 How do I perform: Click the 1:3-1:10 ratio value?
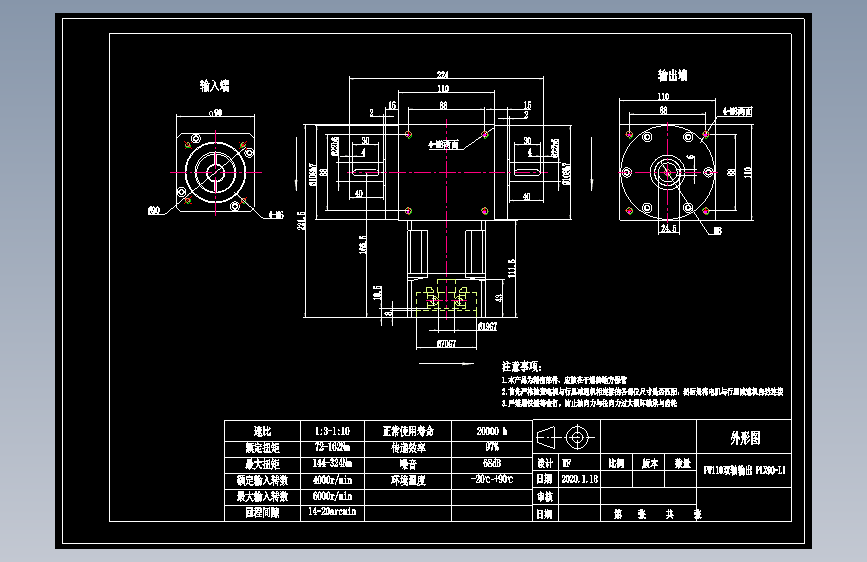pos(332,431)
